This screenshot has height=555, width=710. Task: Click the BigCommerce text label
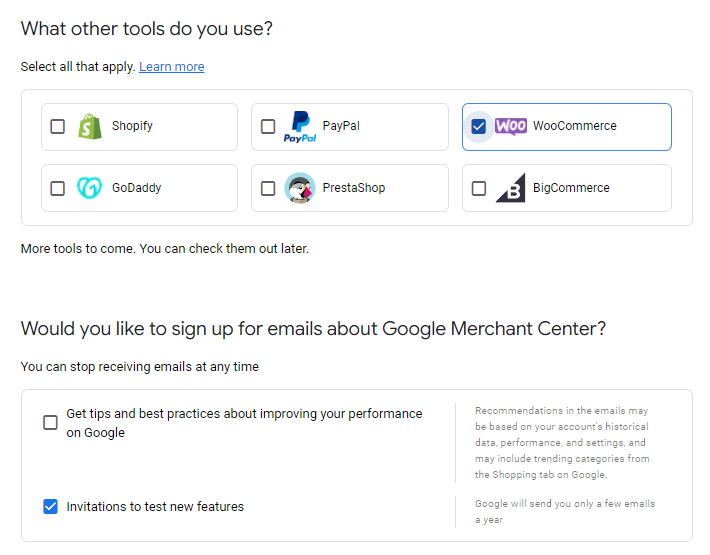[x=571, y=187]
